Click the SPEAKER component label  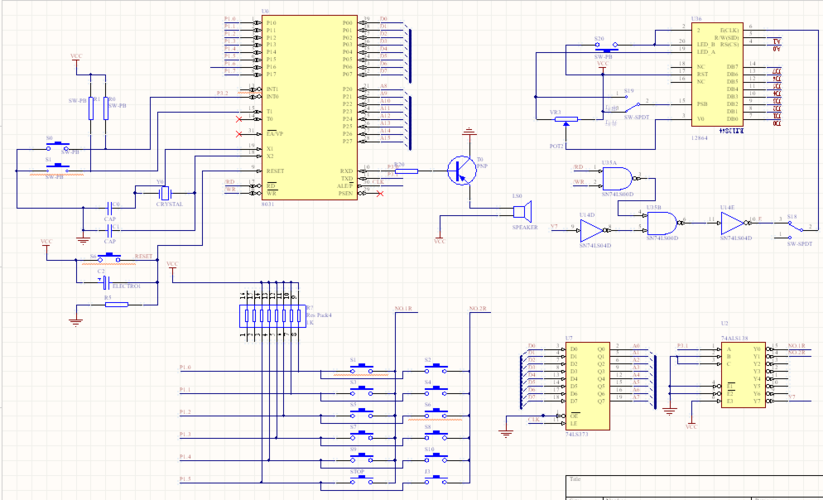(x=525, y=227)
